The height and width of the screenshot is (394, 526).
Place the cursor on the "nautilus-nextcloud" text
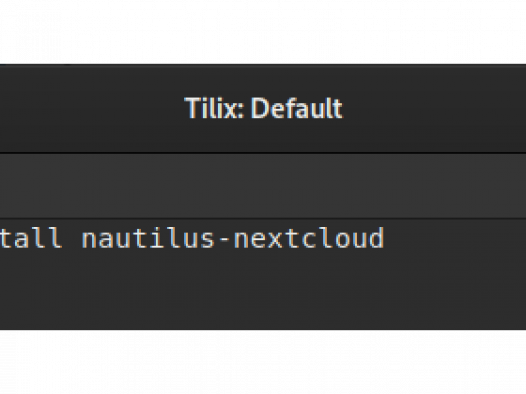233,238
